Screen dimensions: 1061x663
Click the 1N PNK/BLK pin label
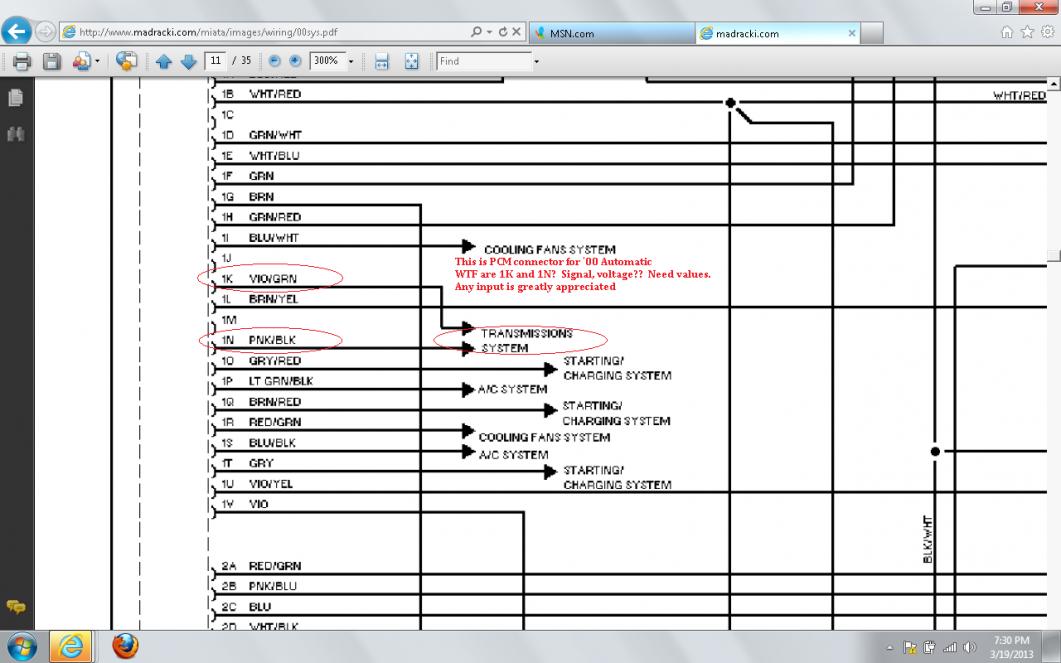click(258, 340)
